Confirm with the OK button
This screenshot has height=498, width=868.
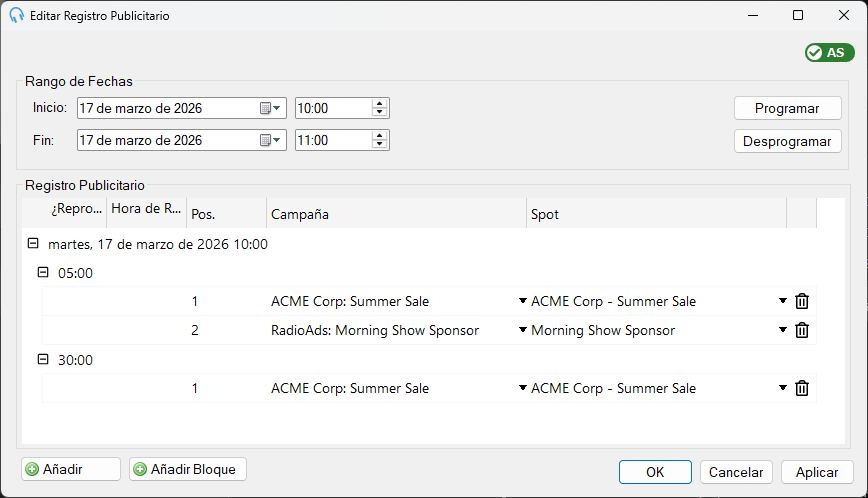(x=655, y=472)
